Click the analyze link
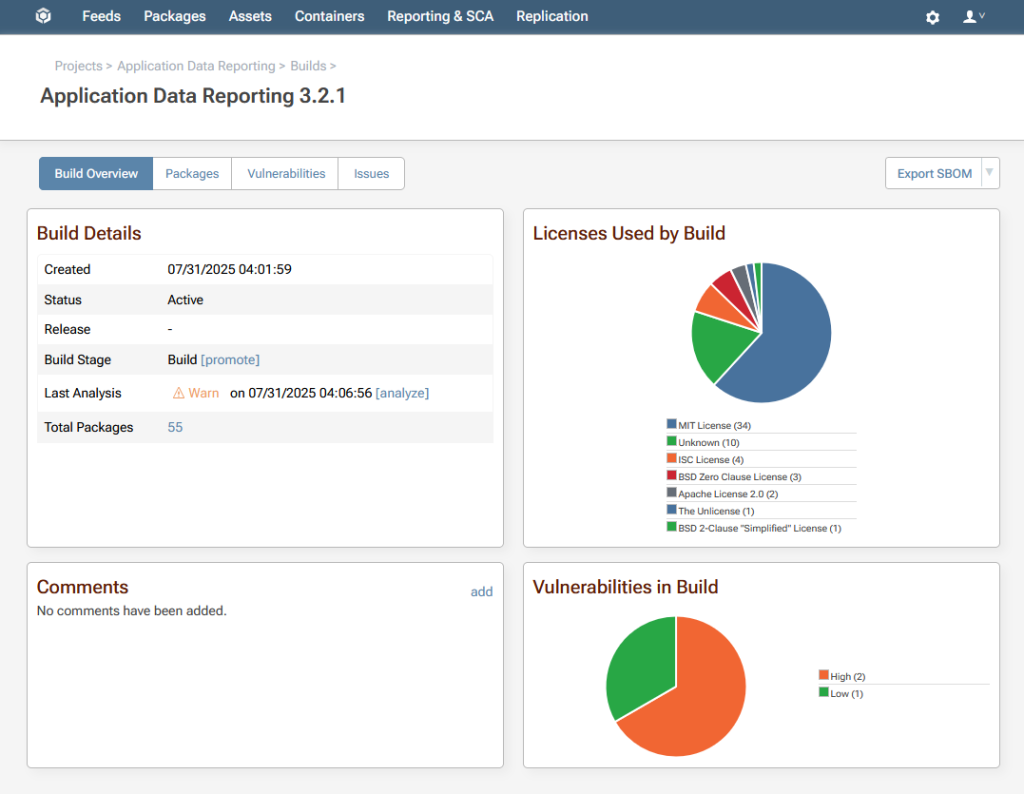Image resolution: width=1024 pixels, height=794 pixels. click(x=402, y=393)
